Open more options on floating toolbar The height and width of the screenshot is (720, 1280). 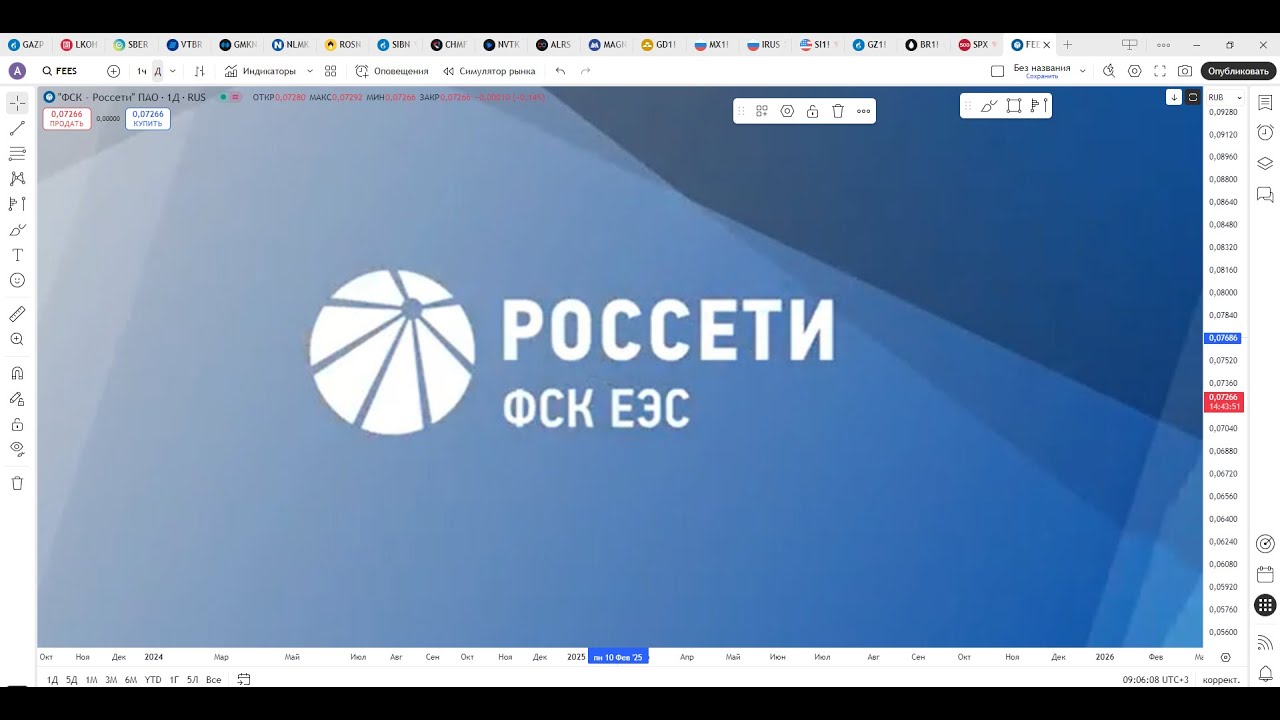pos(864,111)
